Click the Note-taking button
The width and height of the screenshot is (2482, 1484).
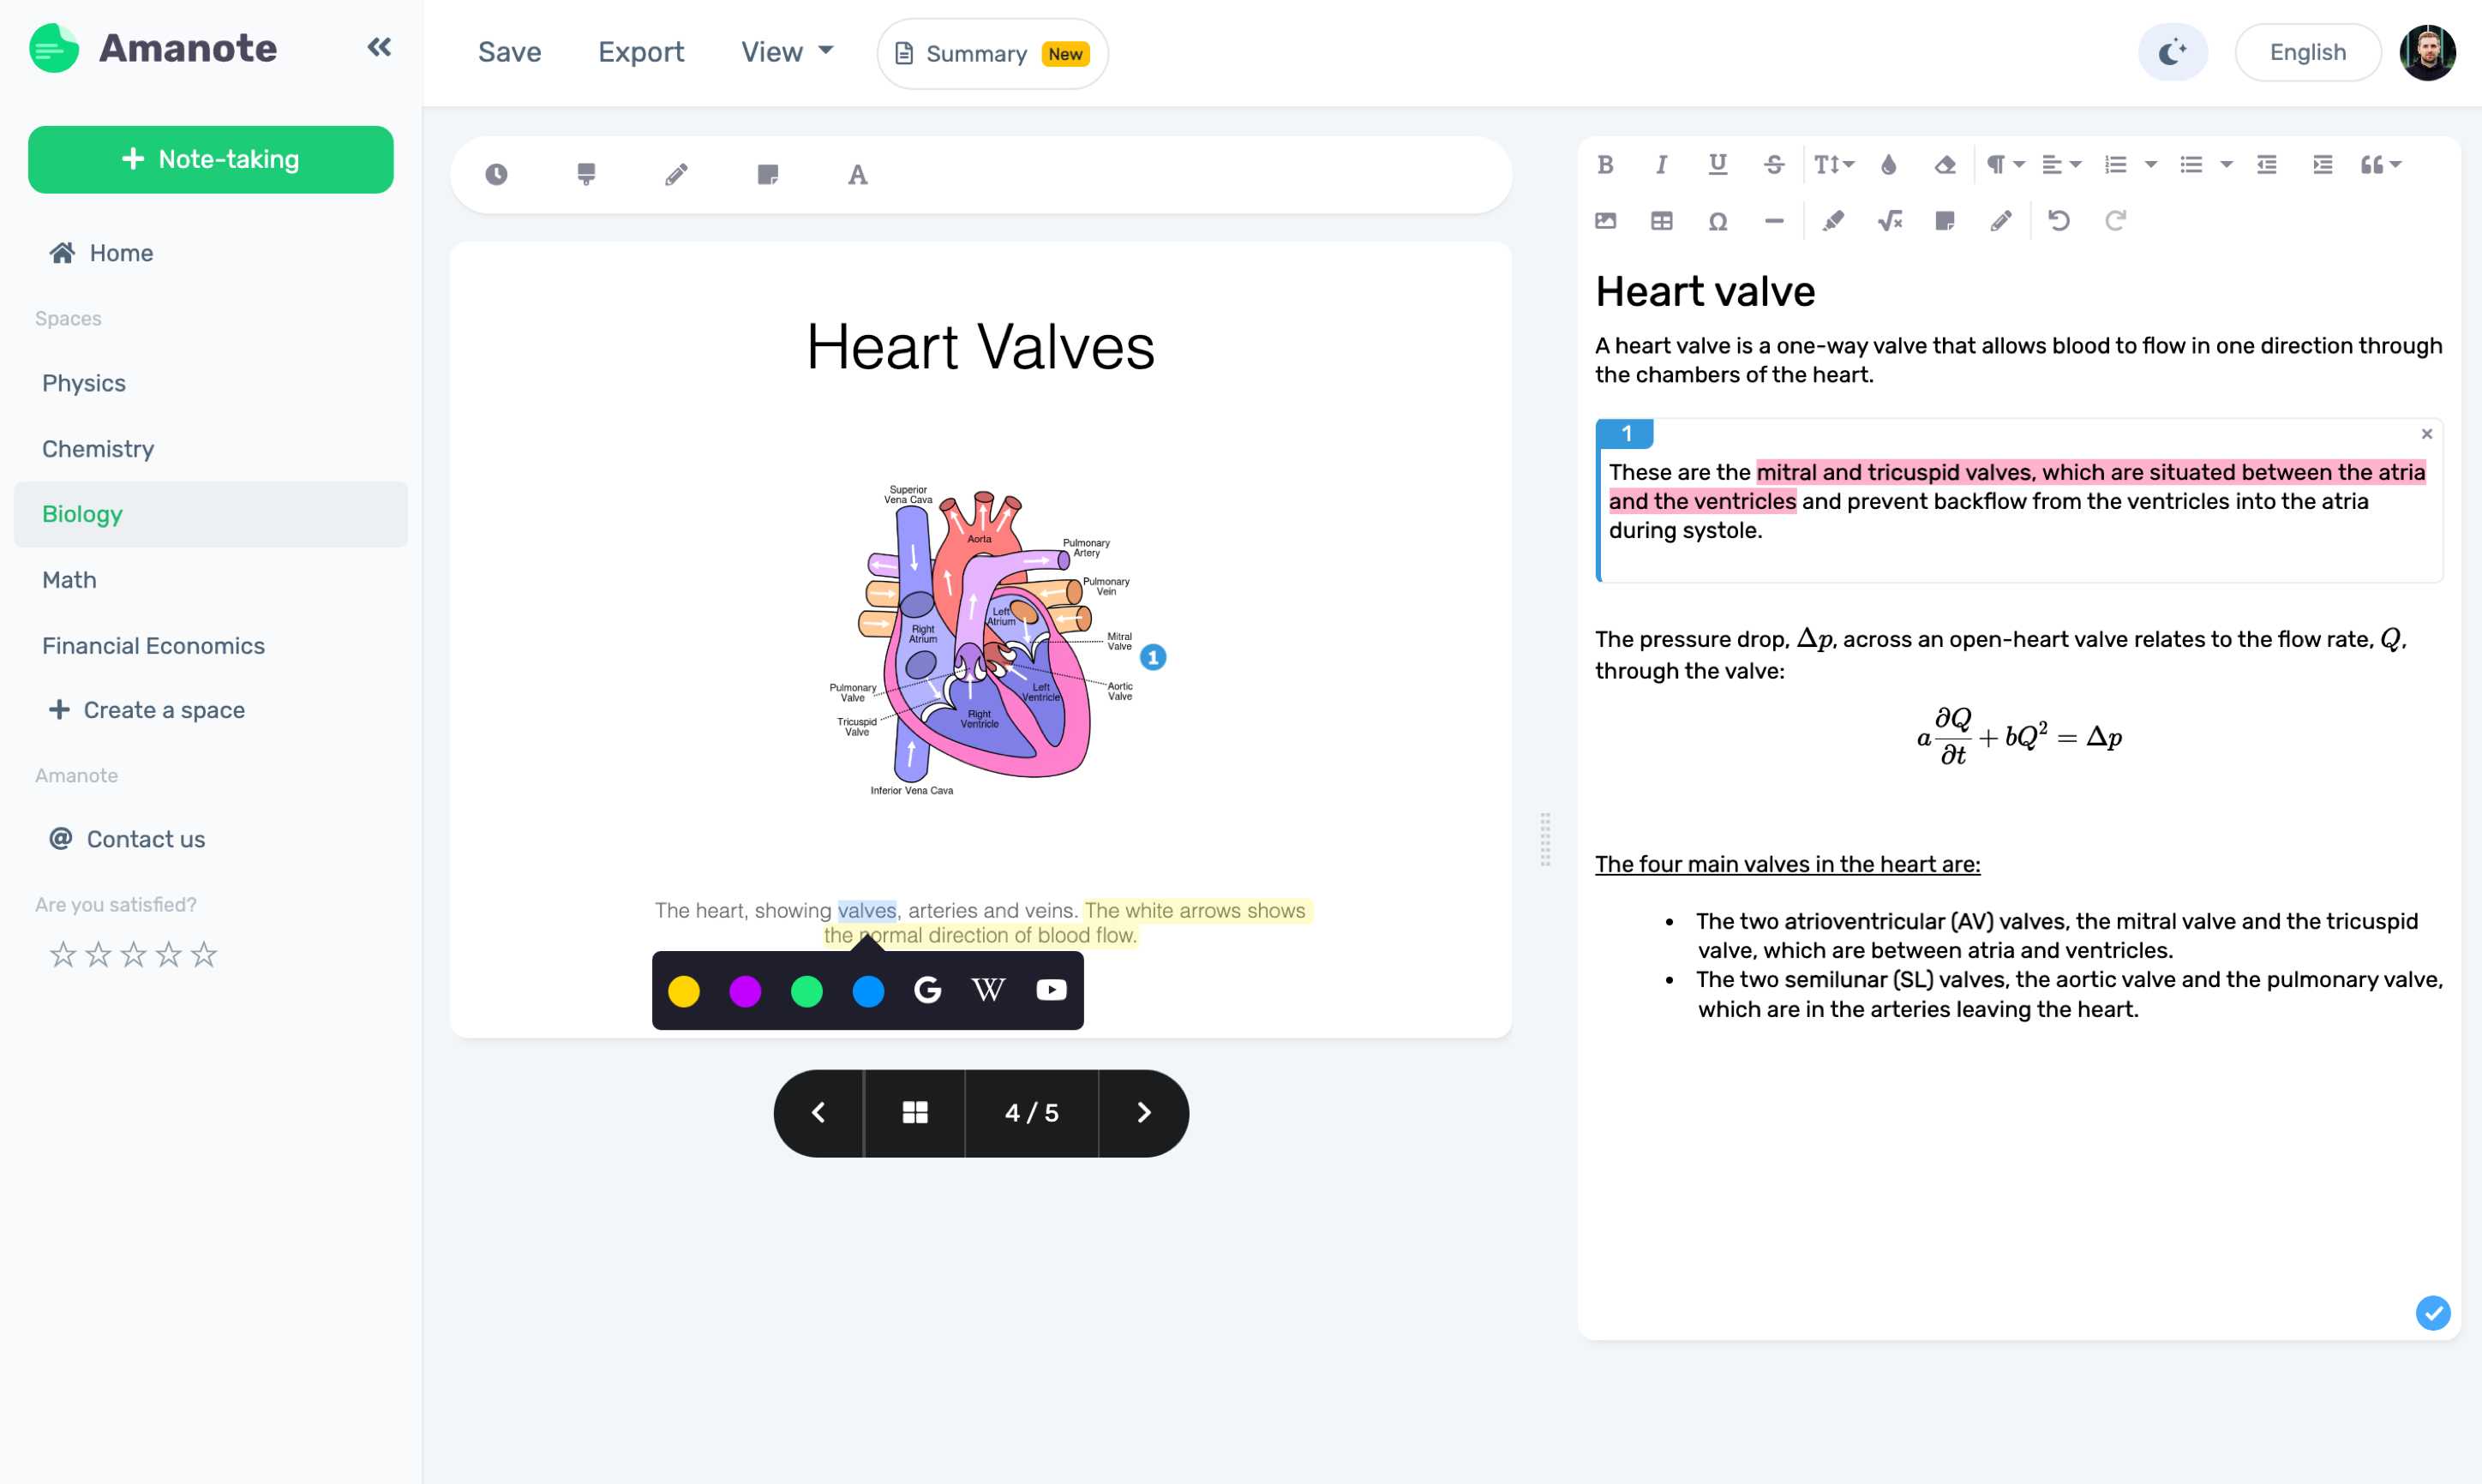pos(210,159)
